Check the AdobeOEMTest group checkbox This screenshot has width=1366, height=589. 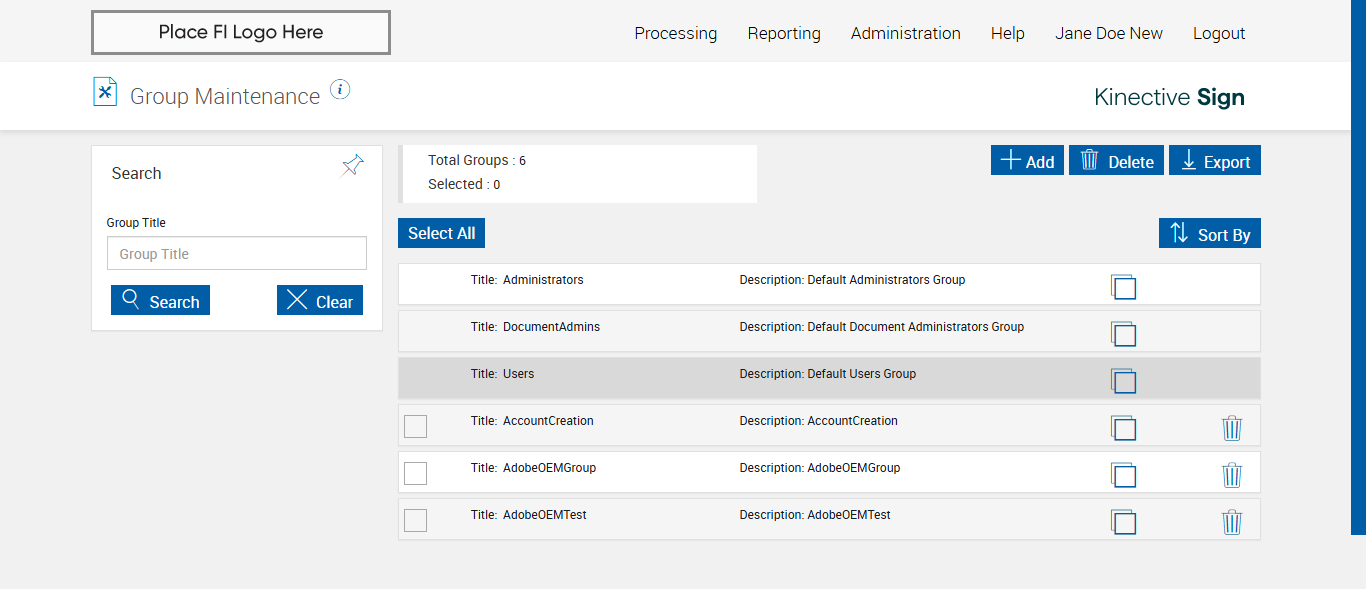[x=415, y=521]
